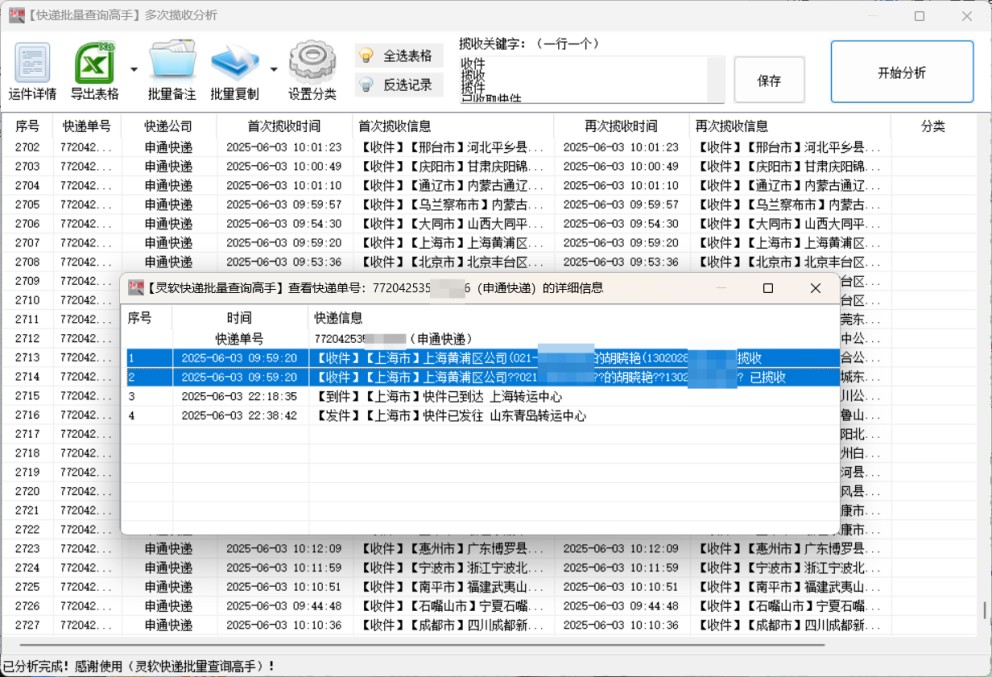Click the scrollbar of the keyword text box
The image size is (992, 677).
coord(716,80)
